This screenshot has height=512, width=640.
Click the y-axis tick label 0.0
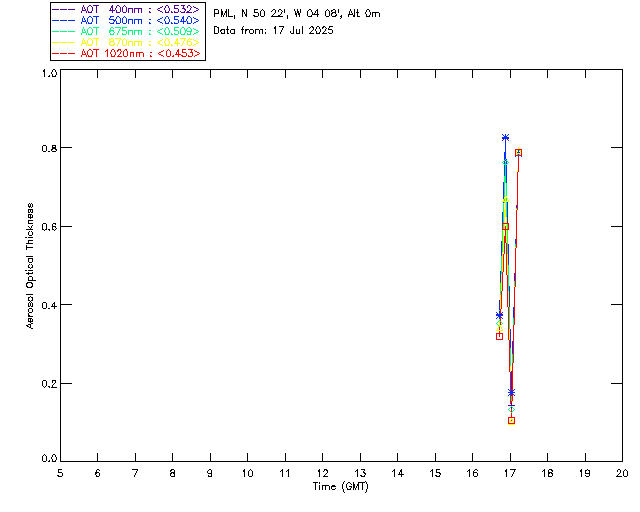tap(49, 459)
